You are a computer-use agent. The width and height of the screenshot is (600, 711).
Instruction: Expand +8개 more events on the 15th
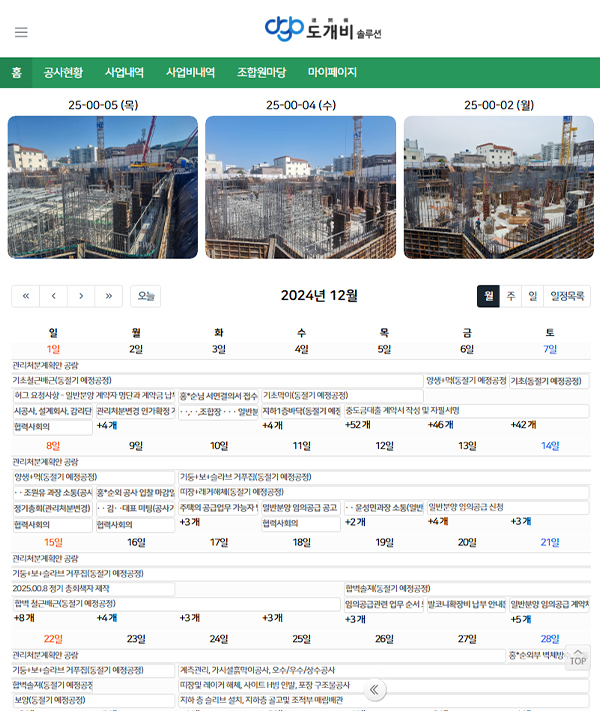[24, 618]
